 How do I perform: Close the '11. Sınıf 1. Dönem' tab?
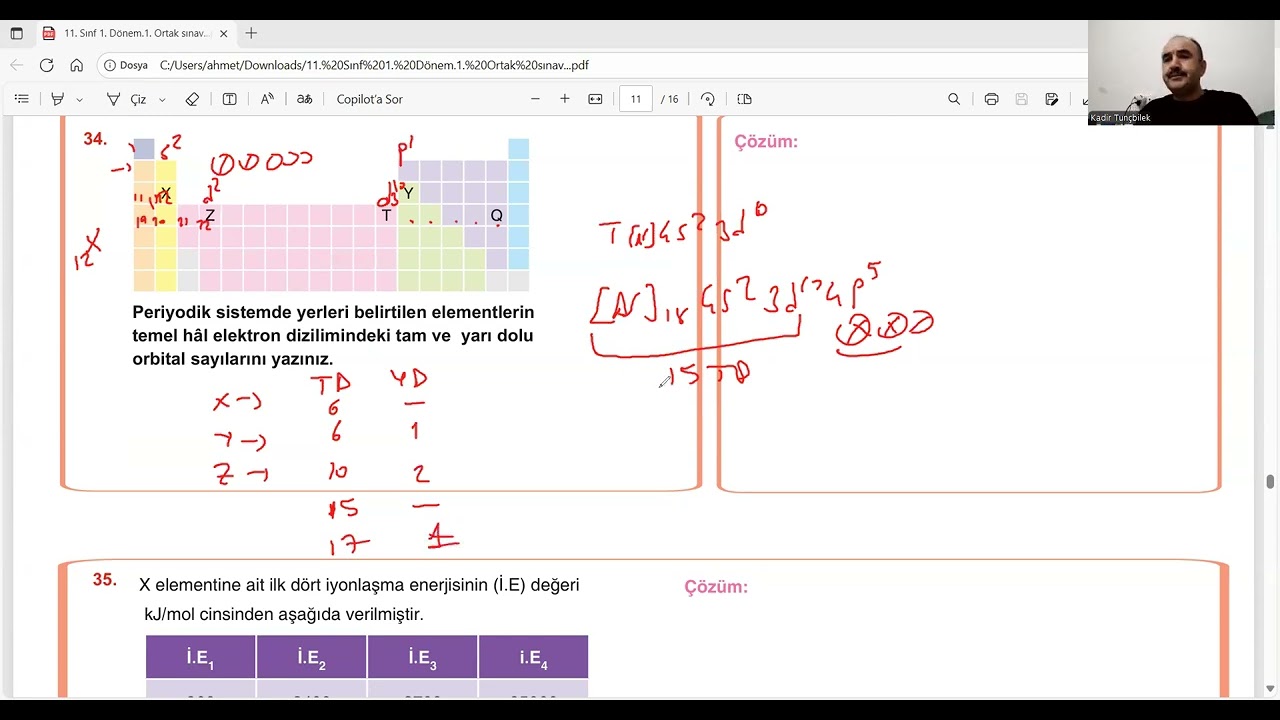223,33
